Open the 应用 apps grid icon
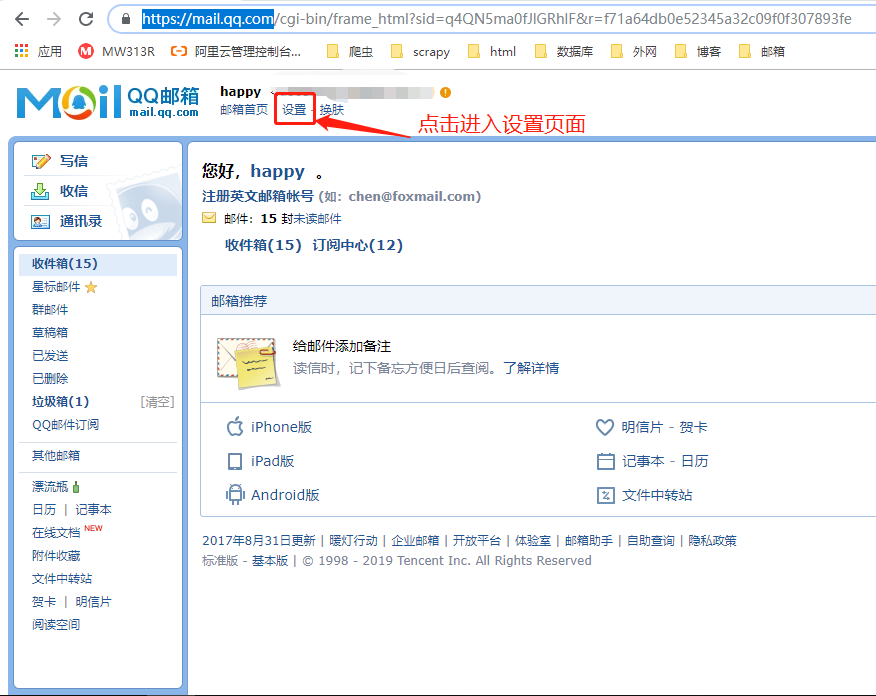Image resolution: width=876 pixels, height=696 pixels. click(x=21, y=51)
